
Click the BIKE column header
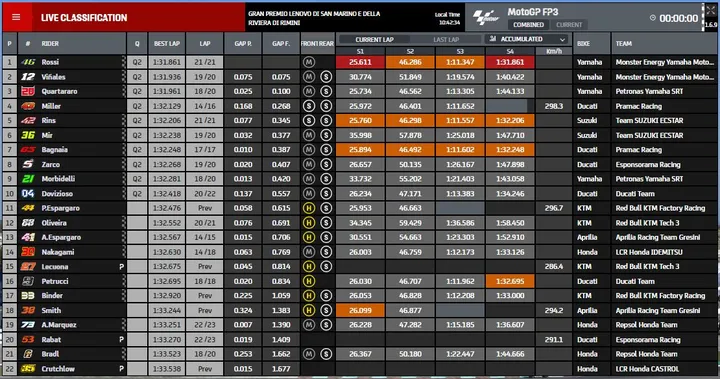pyautogui.click(x=583, y=44)
